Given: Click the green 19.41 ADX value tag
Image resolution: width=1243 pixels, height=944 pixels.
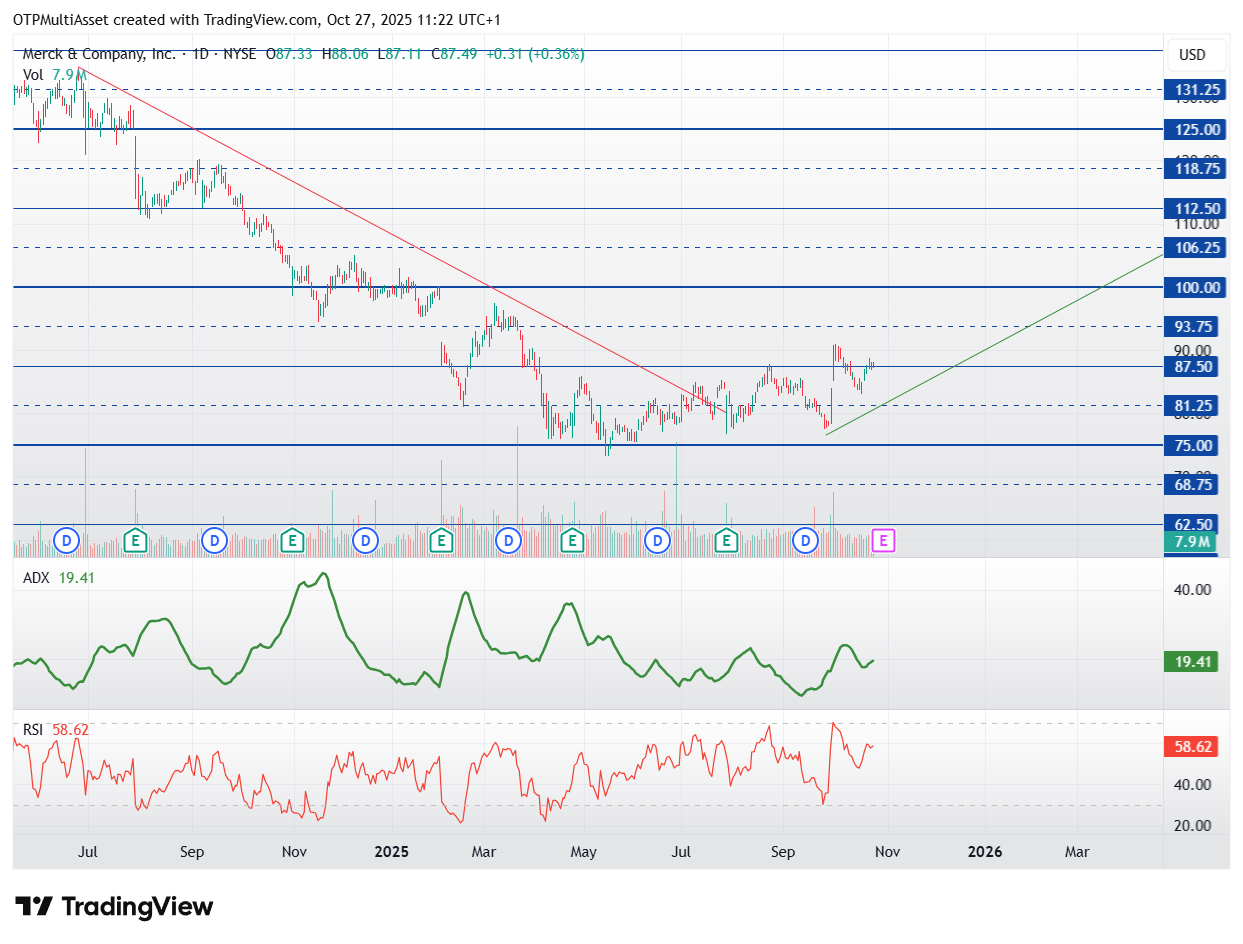Looking at the screenshot, I should 1192,662.
